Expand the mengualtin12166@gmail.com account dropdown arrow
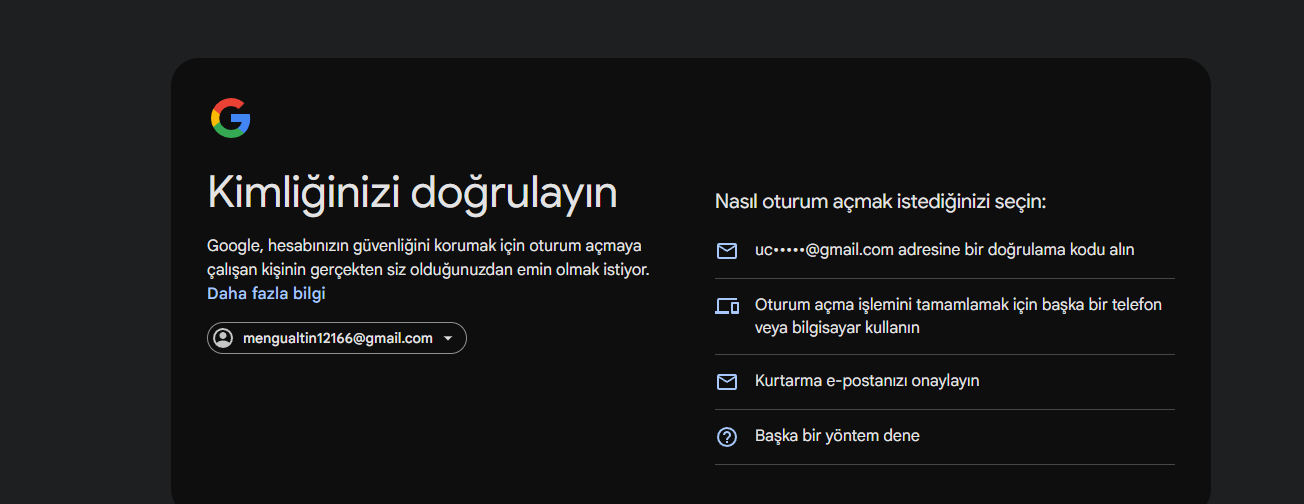 pyautogui.click(x=448, y=339)
